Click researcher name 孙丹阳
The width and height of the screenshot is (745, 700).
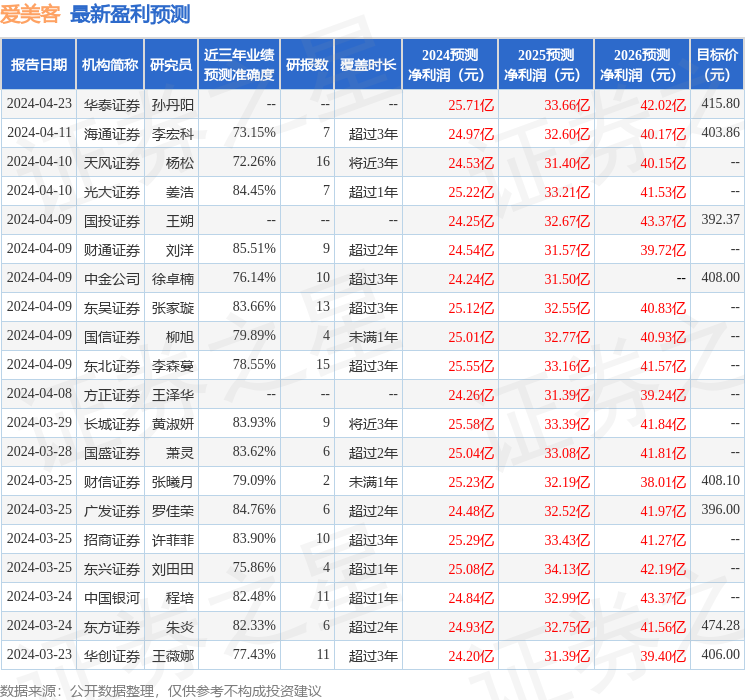173,105
